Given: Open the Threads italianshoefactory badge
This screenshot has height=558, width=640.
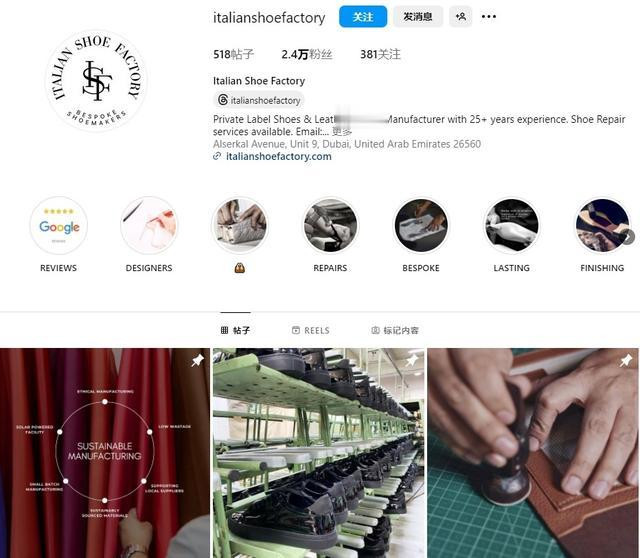Looking at the screenshot, I should click(x=259, y=100).
